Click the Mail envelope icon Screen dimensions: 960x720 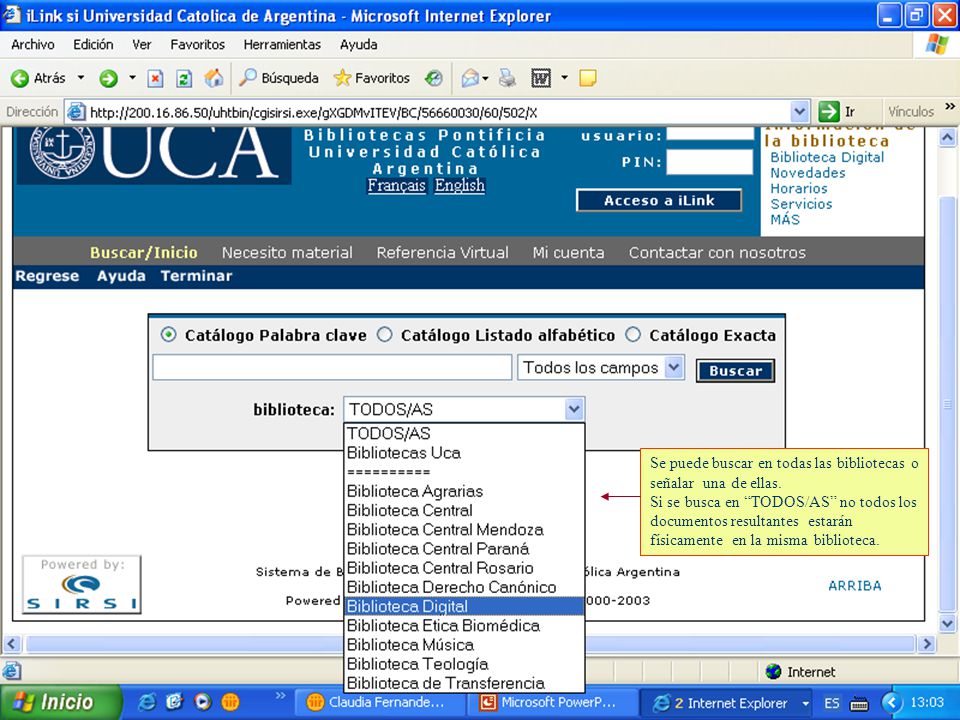point(470,78)
